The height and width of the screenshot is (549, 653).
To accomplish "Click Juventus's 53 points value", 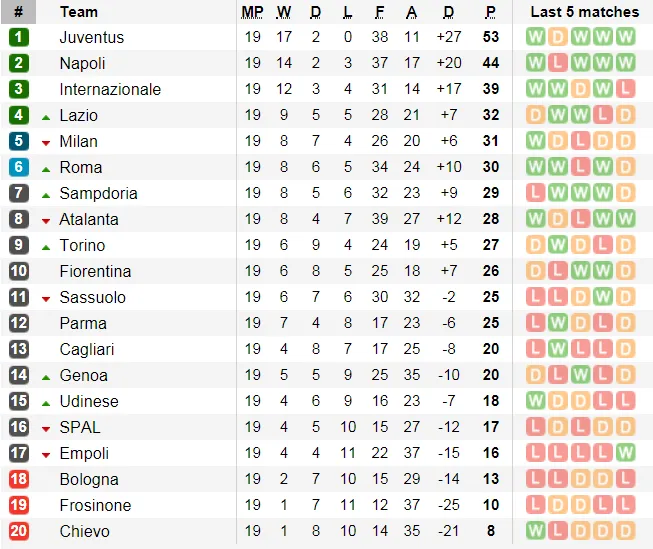I will [490, 37].
